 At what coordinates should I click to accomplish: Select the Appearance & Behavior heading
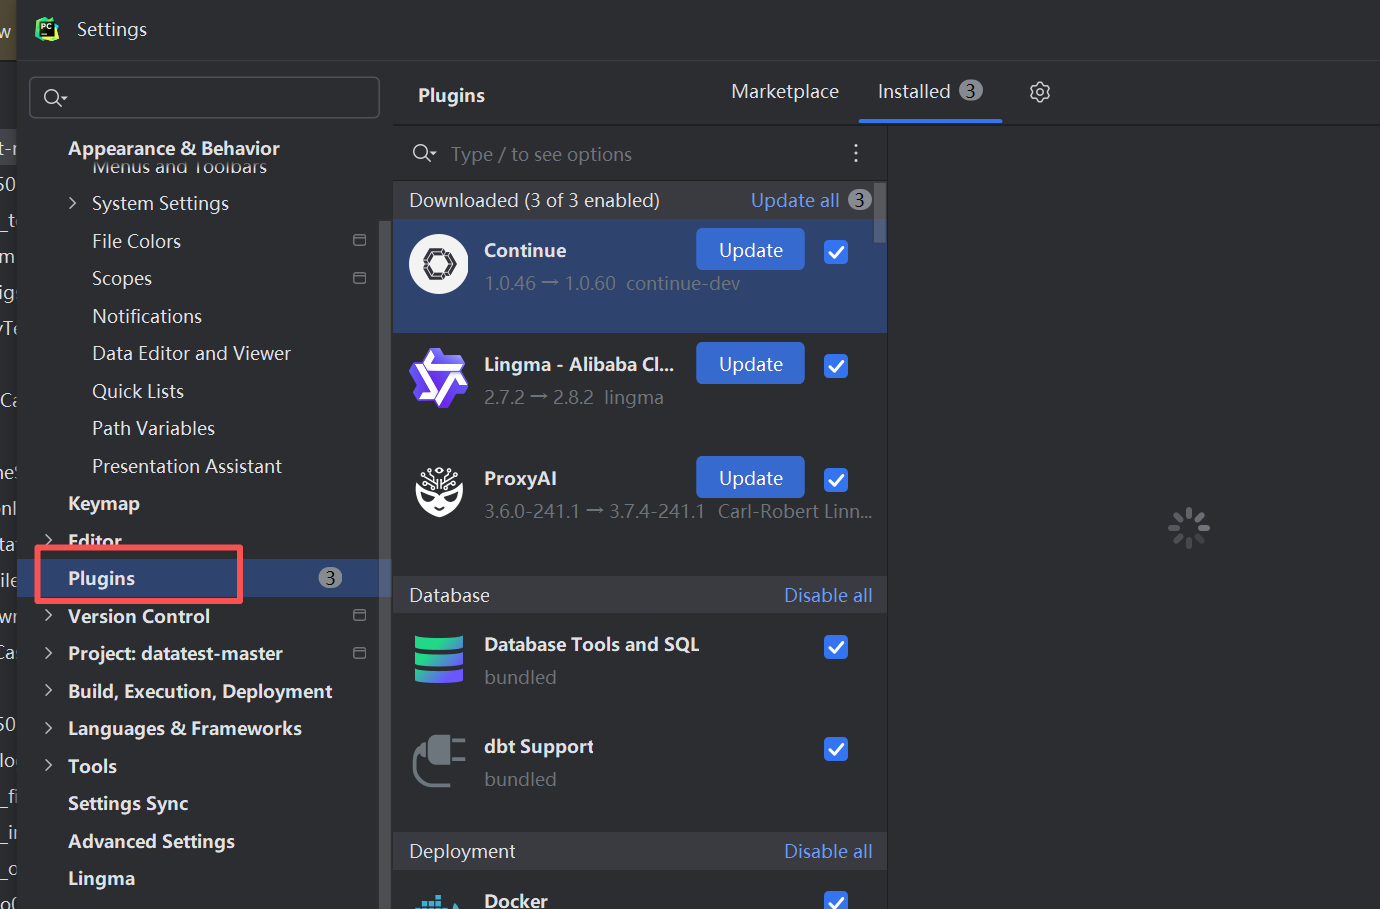coord(174,148)
